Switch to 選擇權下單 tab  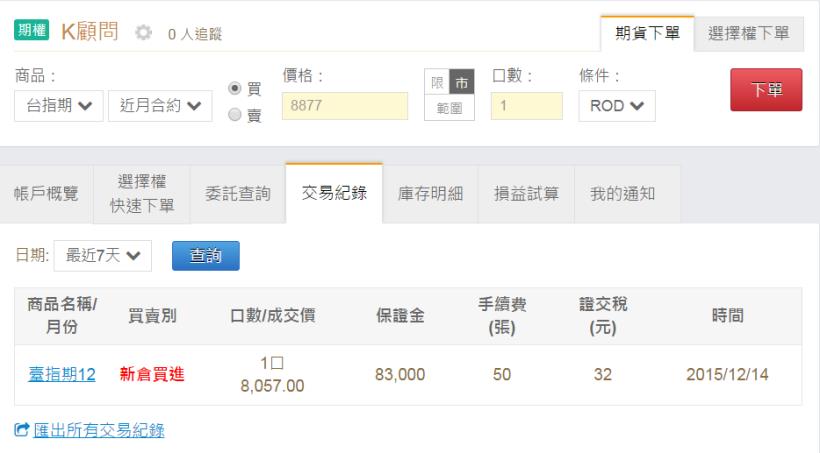click(x=749, y=33)
